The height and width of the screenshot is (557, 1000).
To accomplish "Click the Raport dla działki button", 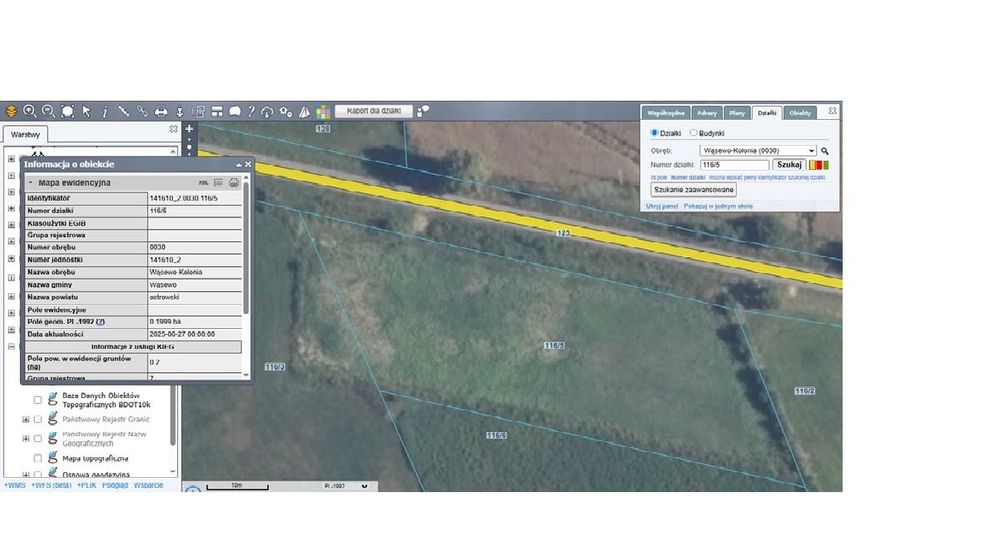I will point(374,111).
